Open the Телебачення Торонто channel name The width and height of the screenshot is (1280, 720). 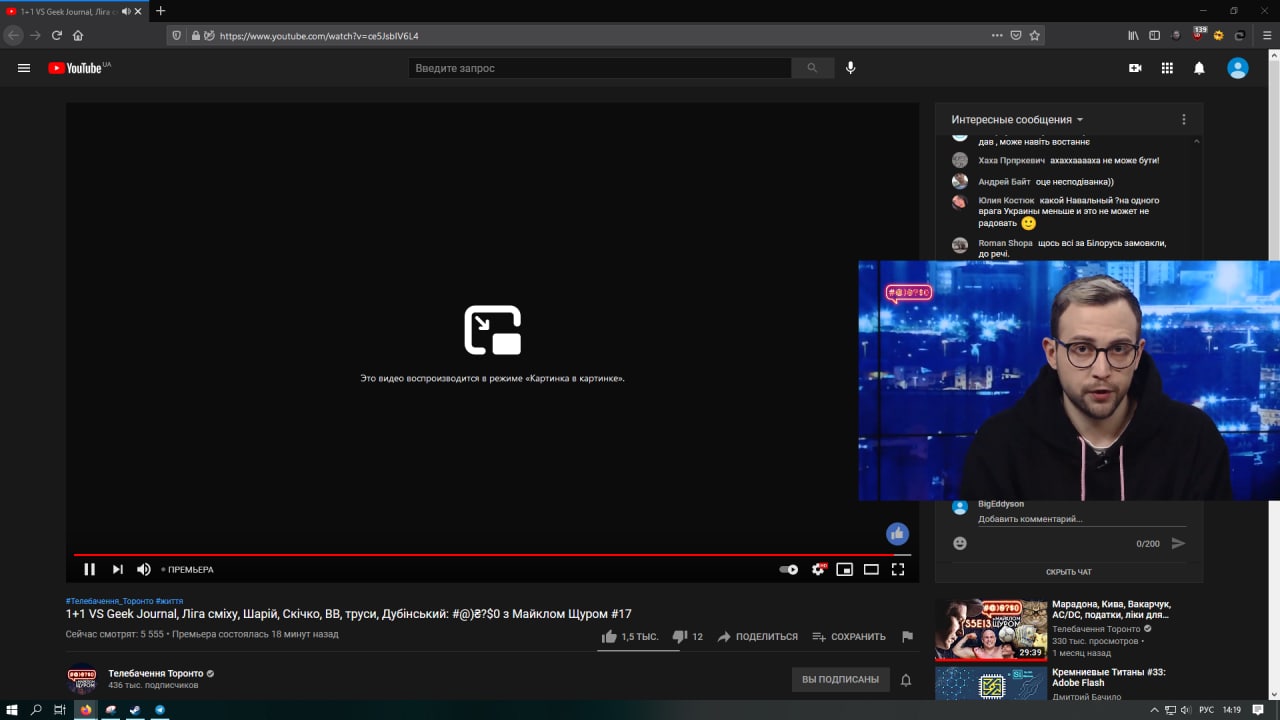coord(156,673)
